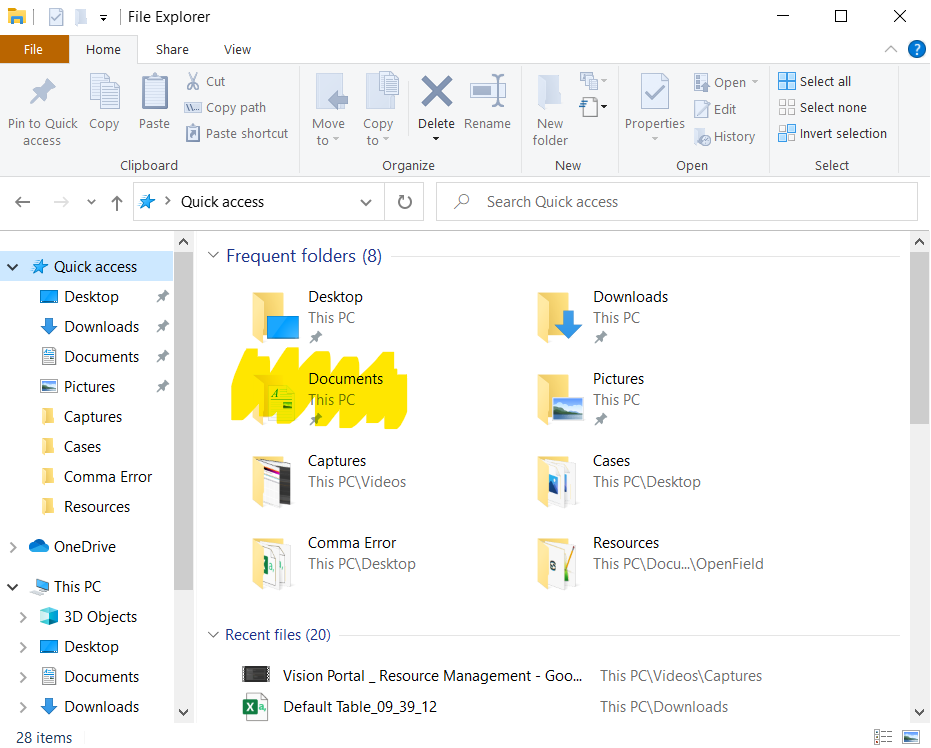Collapse the Recent files section
931x748 pixels.
pyautogui.click(x=213, y=635)
